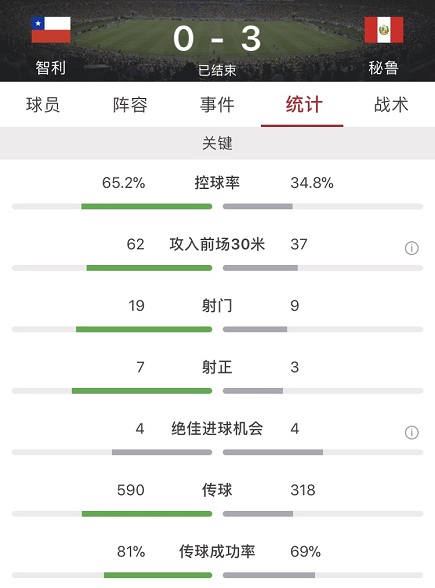
Task: Tap the 0 - 3 match score
Action: [x=217, y=39]
